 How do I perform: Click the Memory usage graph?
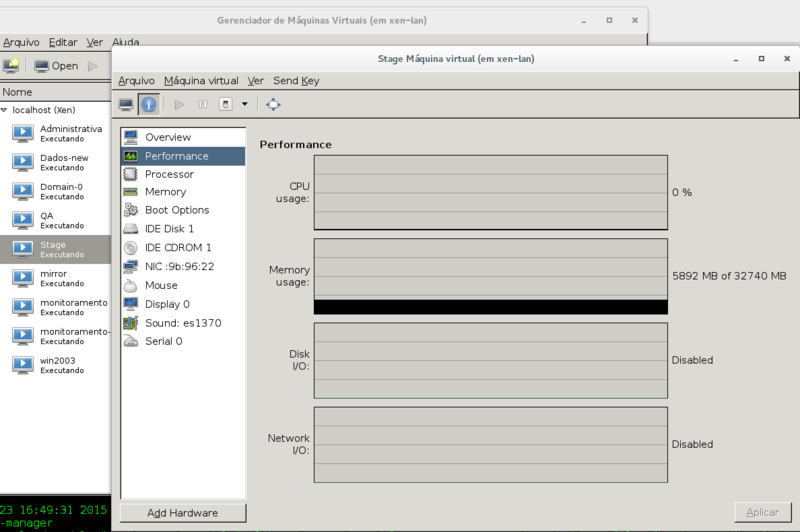pyautogui.click(x=491, y=276)
